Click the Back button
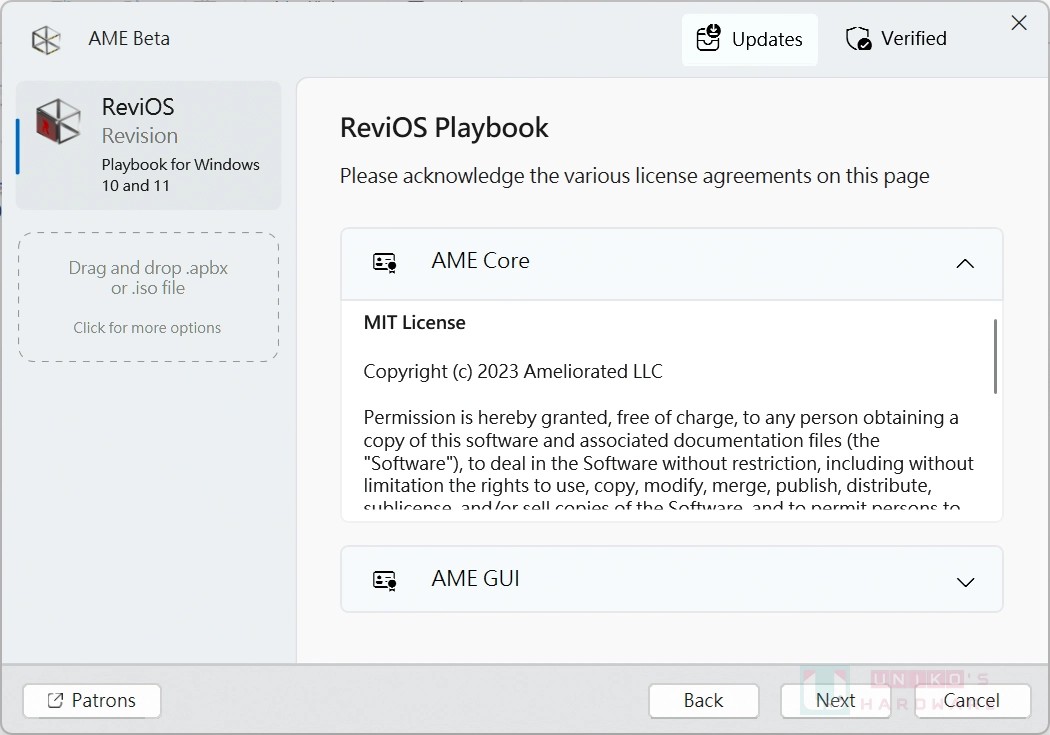Image resolution: width=1050 pixels, height=735 pixels. [x=703, y=700]
